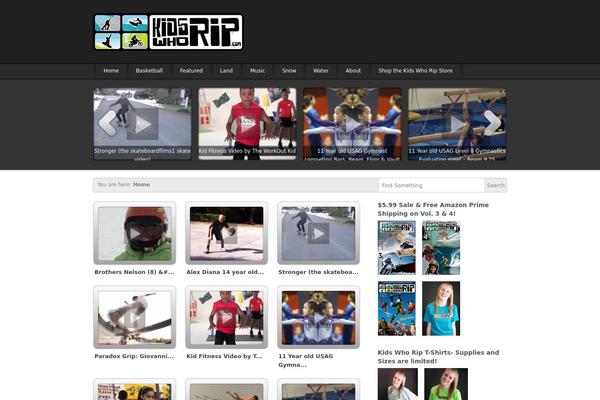Click the Brothers Nelson (8) title link
Screen dimensions: 600x400
tap(134, 272)
